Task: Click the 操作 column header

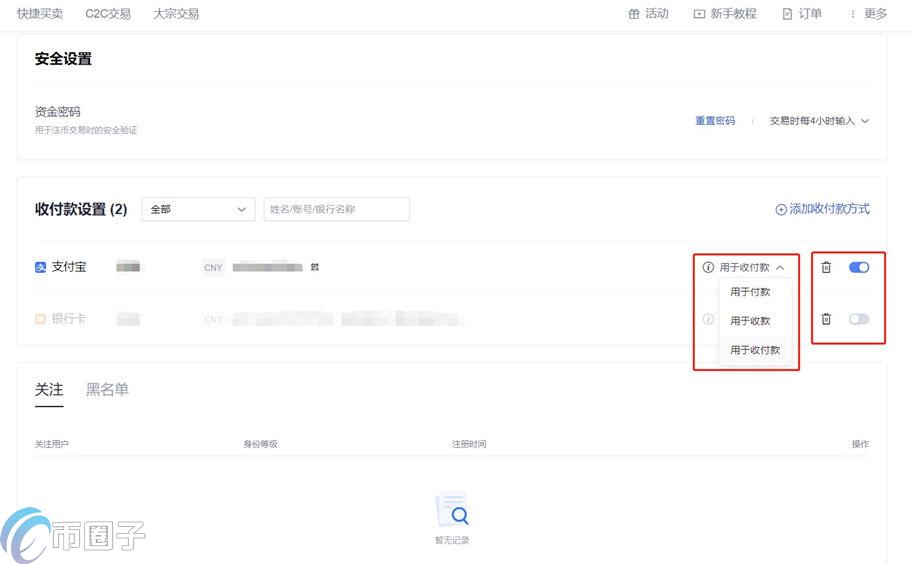Action: (x=860, y=444)
